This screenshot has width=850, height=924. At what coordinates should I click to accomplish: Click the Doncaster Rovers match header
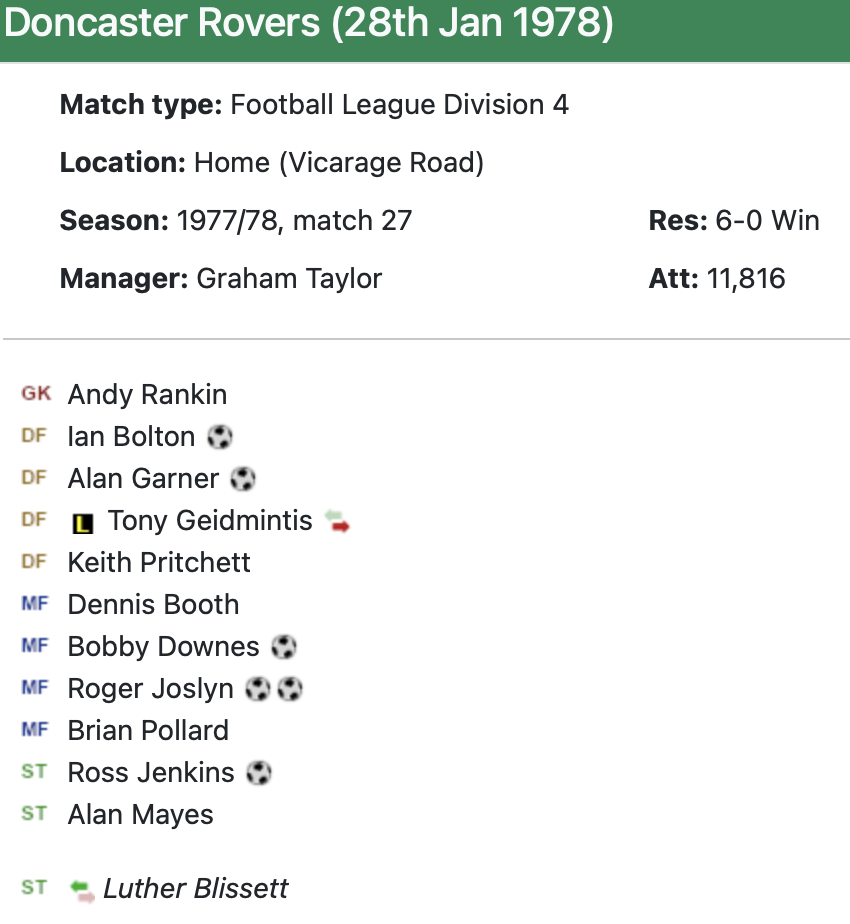[x=308, y=26]
